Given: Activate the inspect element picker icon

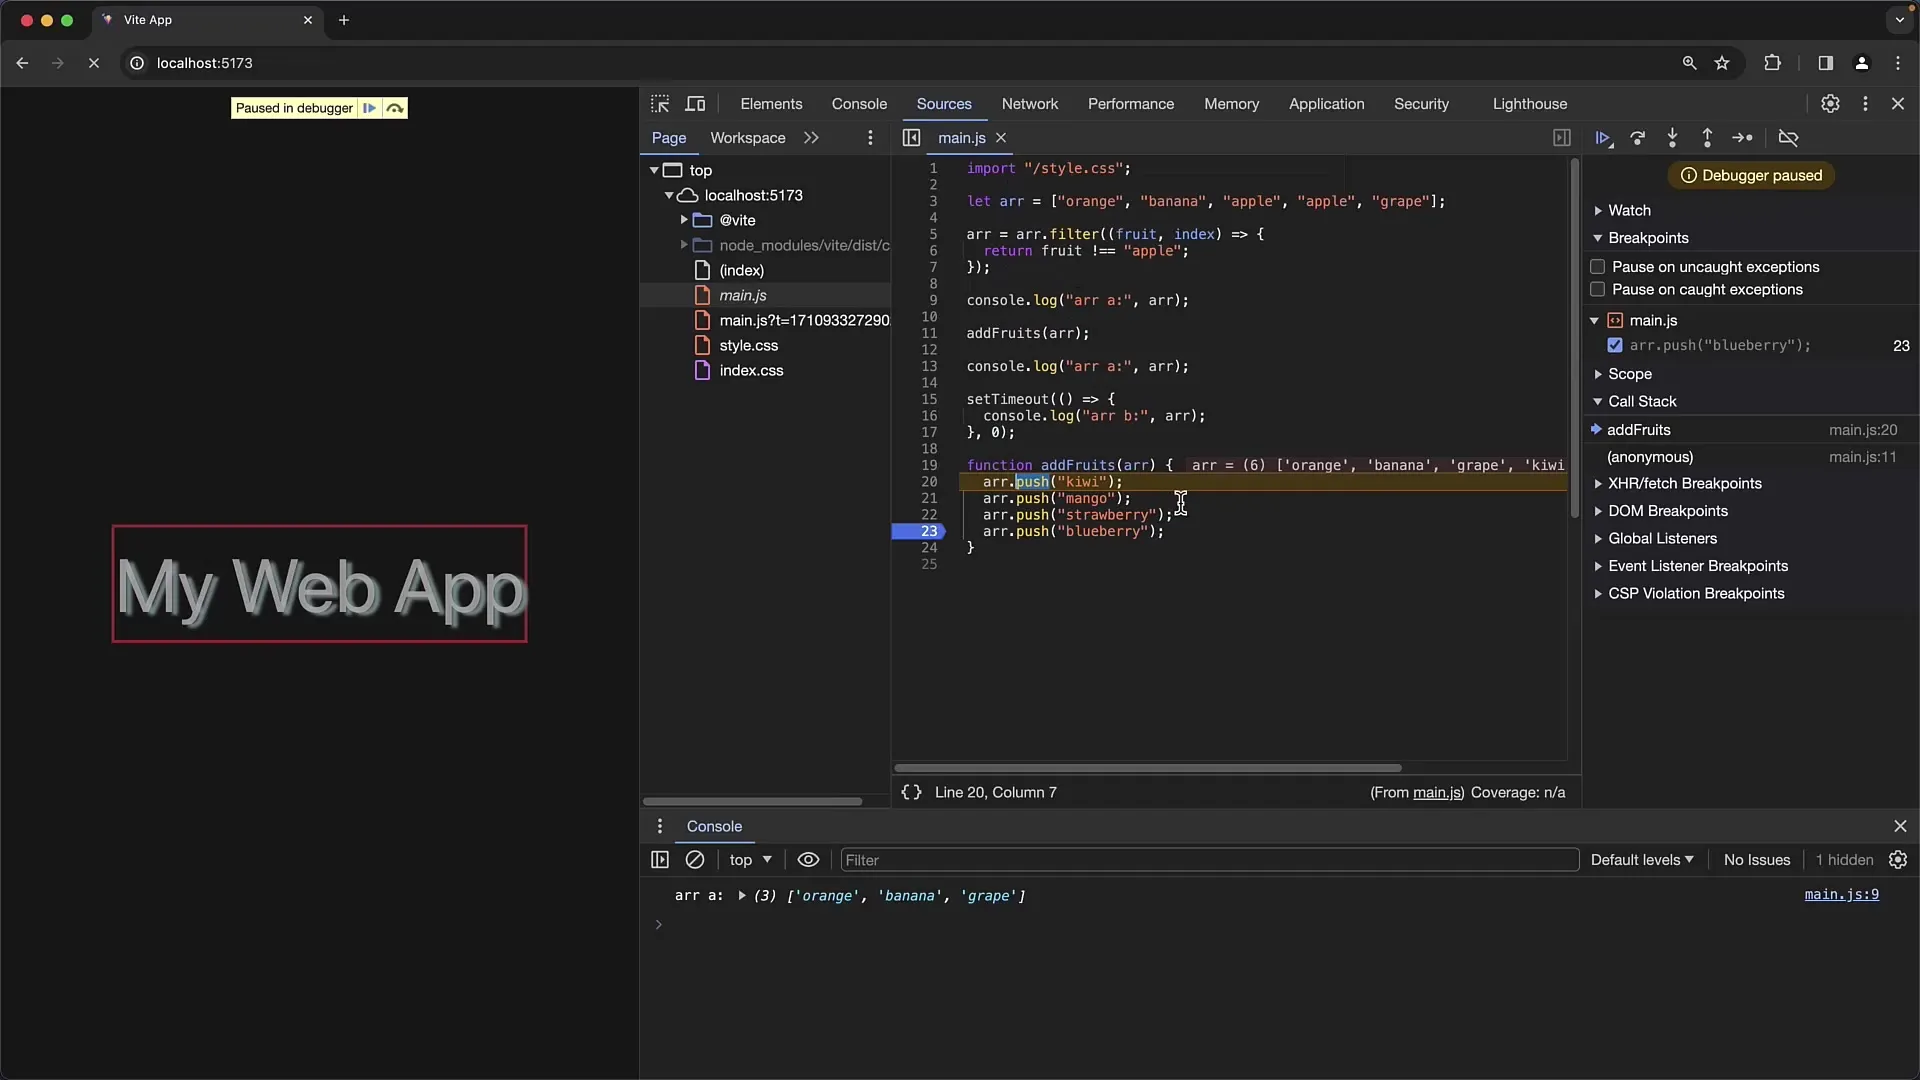Looking at the screenshot, I should (x=660, y=104).
